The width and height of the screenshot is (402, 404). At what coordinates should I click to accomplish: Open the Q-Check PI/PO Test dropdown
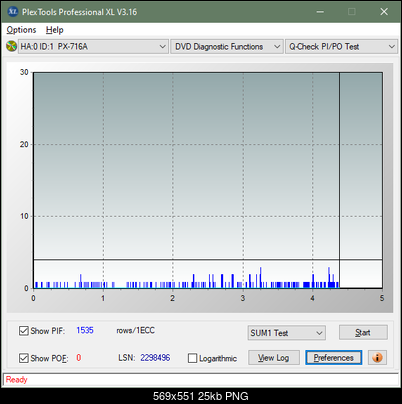coord(341,46)
